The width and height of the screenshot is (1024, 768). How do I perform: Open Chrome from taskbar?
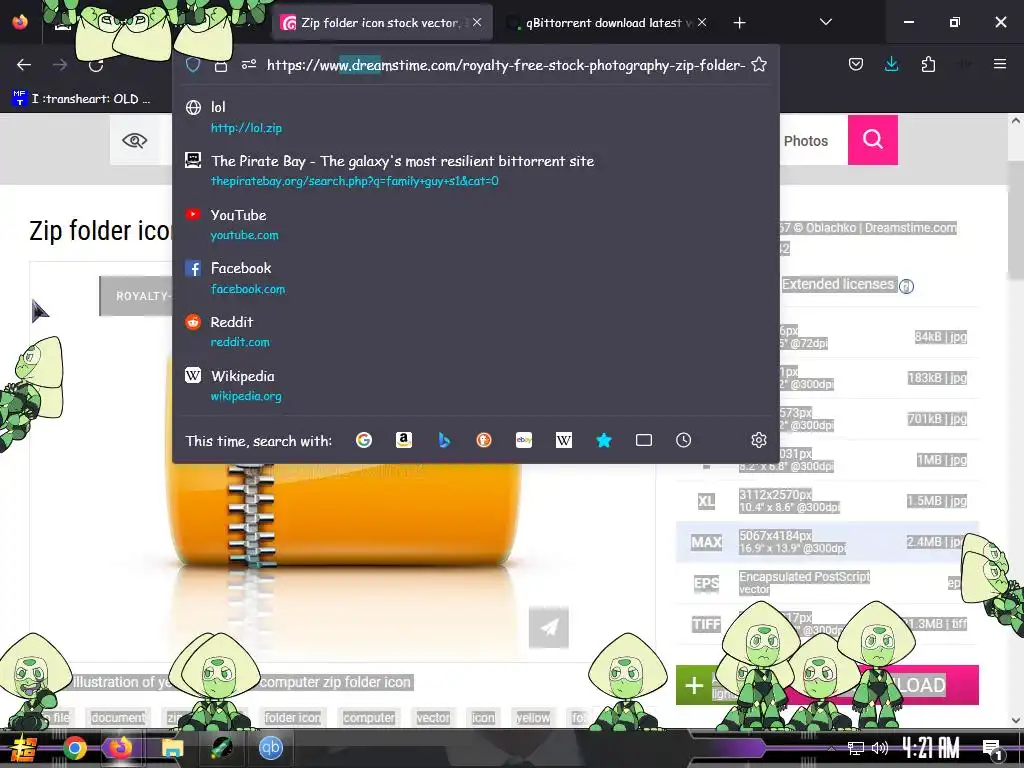tap(75, 748)
